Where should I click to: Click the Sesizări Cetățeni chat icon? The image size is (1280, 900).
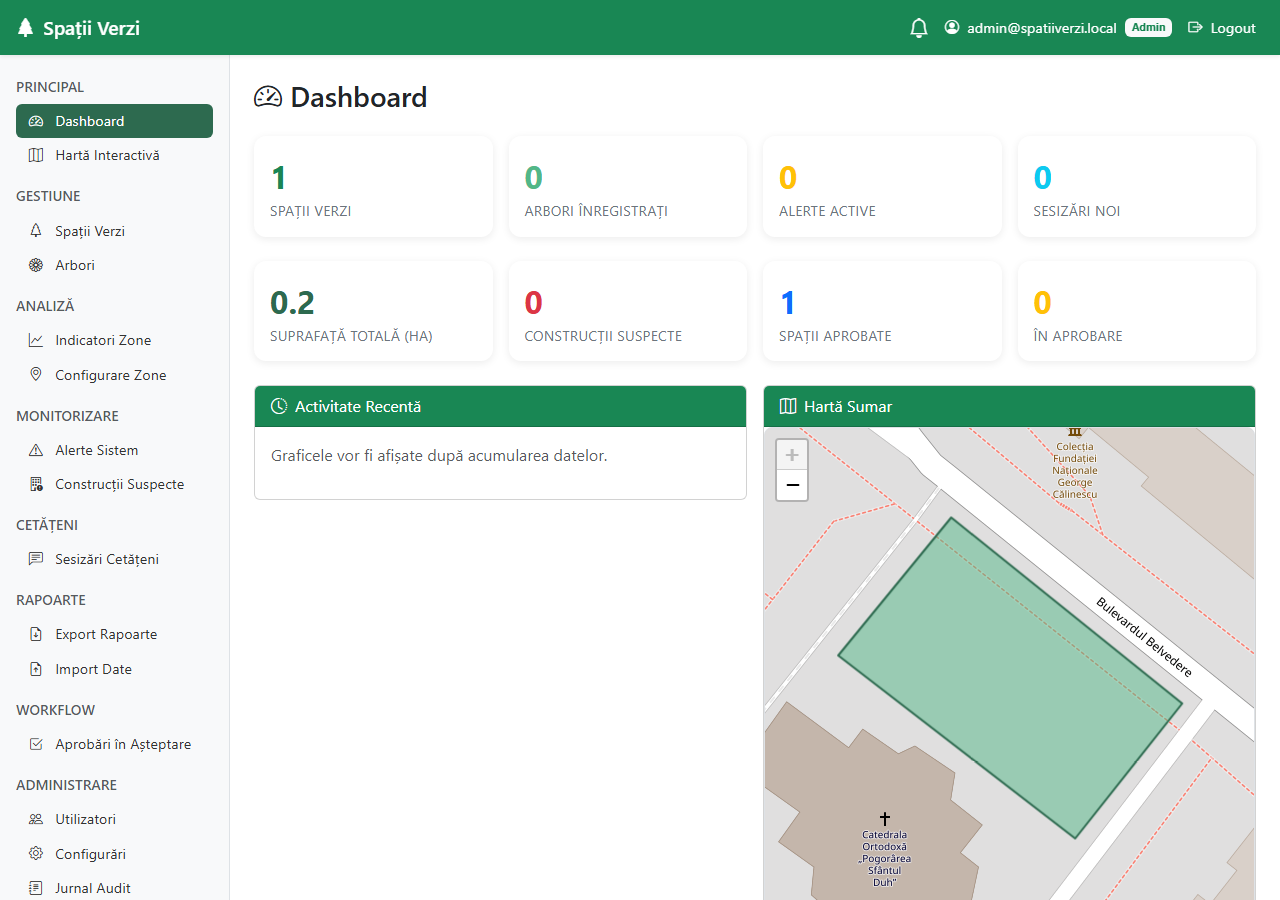(36, 559)
